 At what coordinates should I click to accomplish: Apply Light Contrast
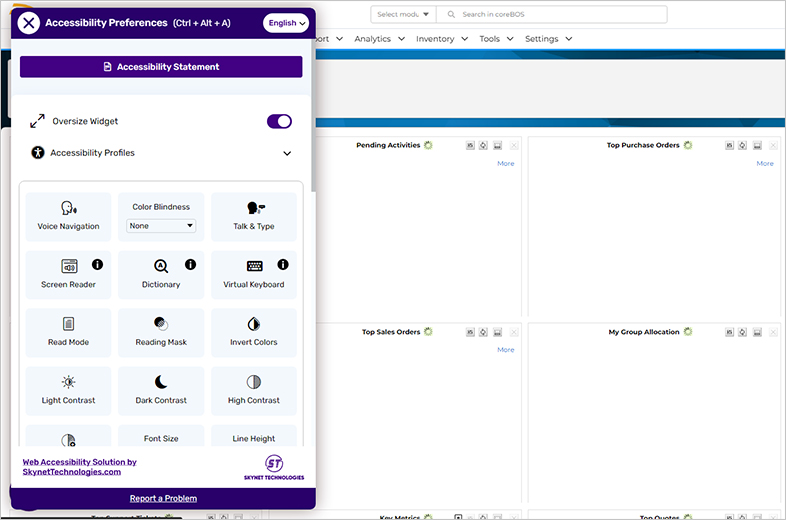[68, 391]
